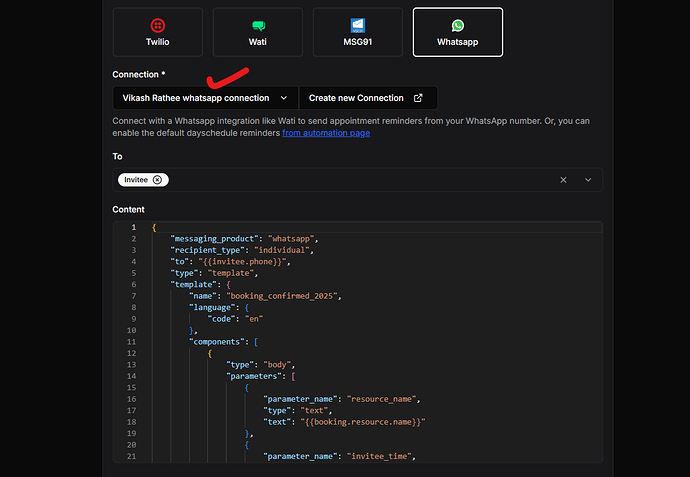Click inside the To recipients input
This screenshot has height=477, width=690.
pyautogui.click(x=357, y=180)
